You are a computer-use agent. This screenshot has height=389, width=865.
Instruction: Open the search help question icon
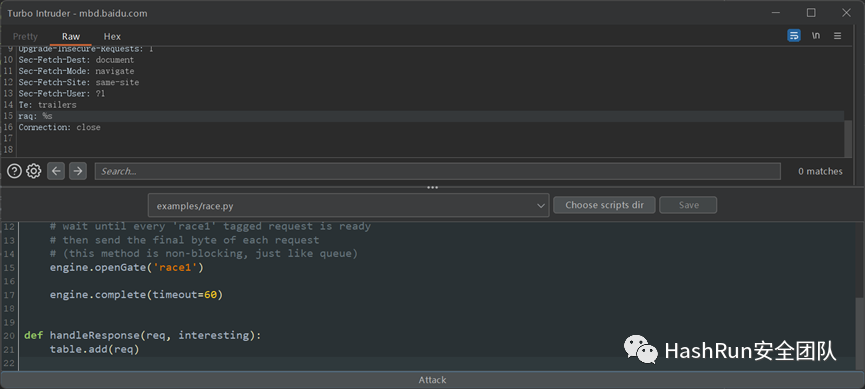pos(14,171)
